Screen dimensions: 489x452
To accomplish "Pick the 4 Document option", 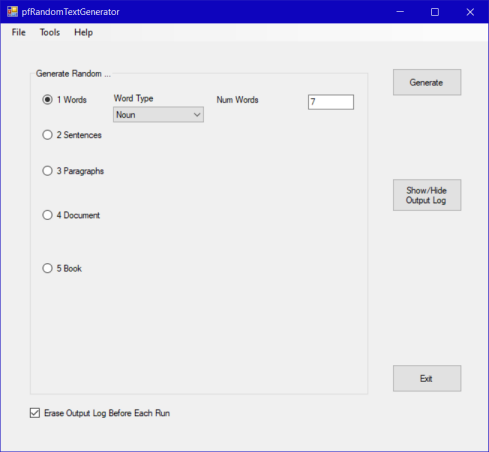I will pos(47,215).
